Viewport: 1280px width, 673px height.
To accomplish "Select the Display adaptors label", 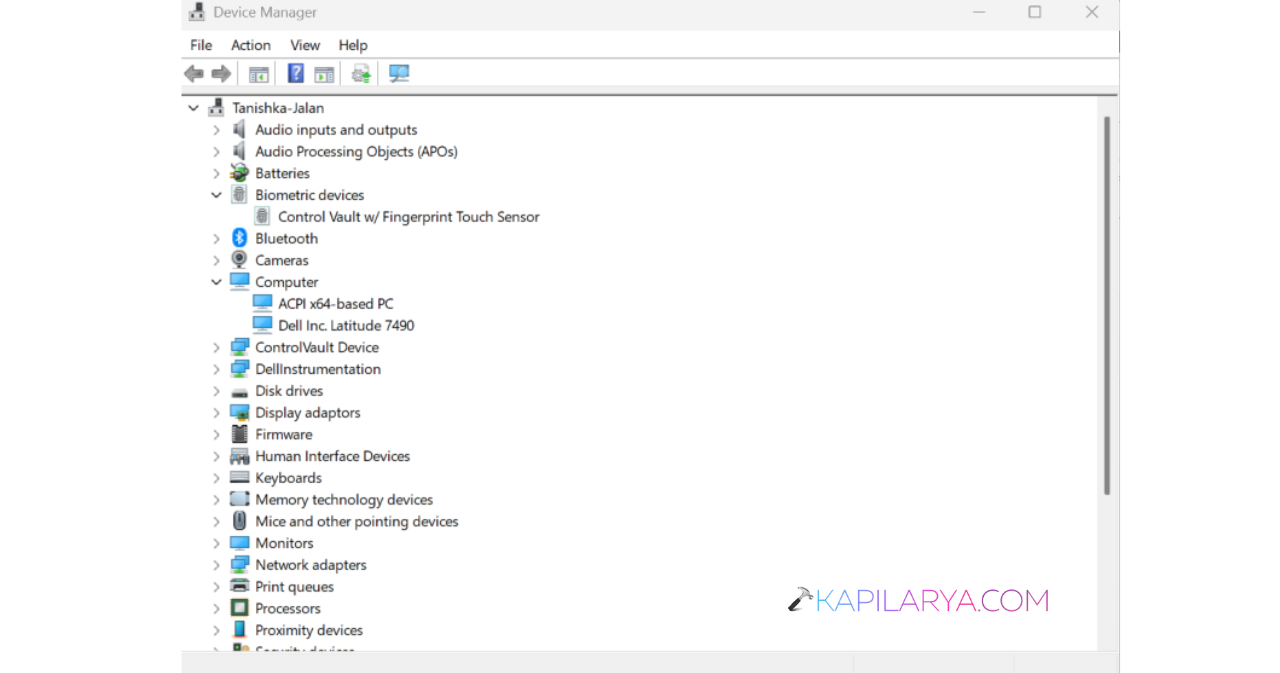I will click(308, 413).
